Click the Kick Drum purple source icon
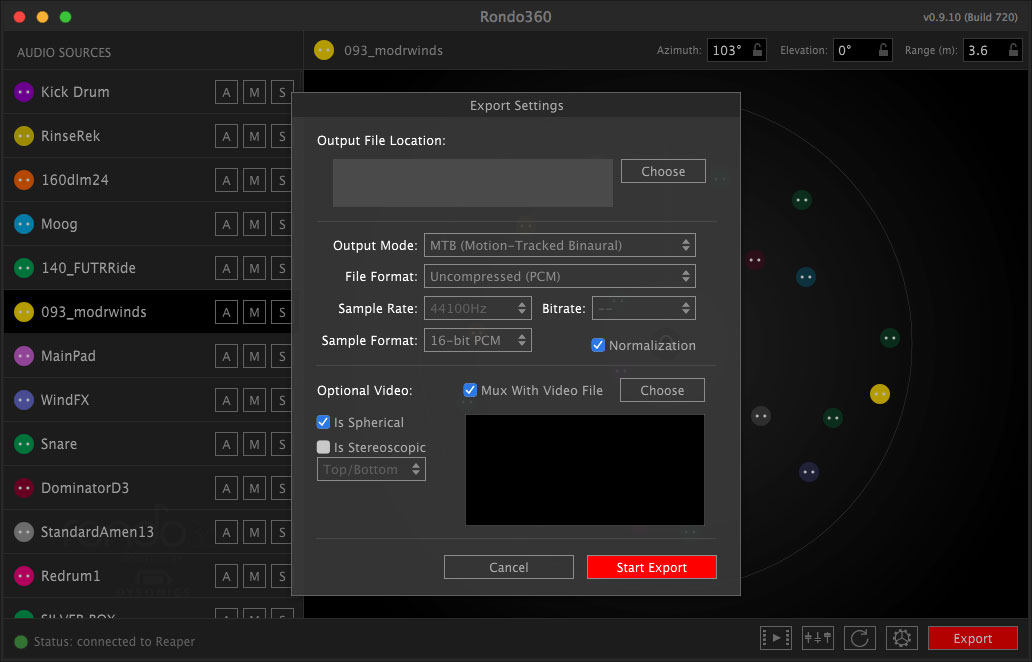Viewport: 1032px width, 662px height. click(24, 92)
